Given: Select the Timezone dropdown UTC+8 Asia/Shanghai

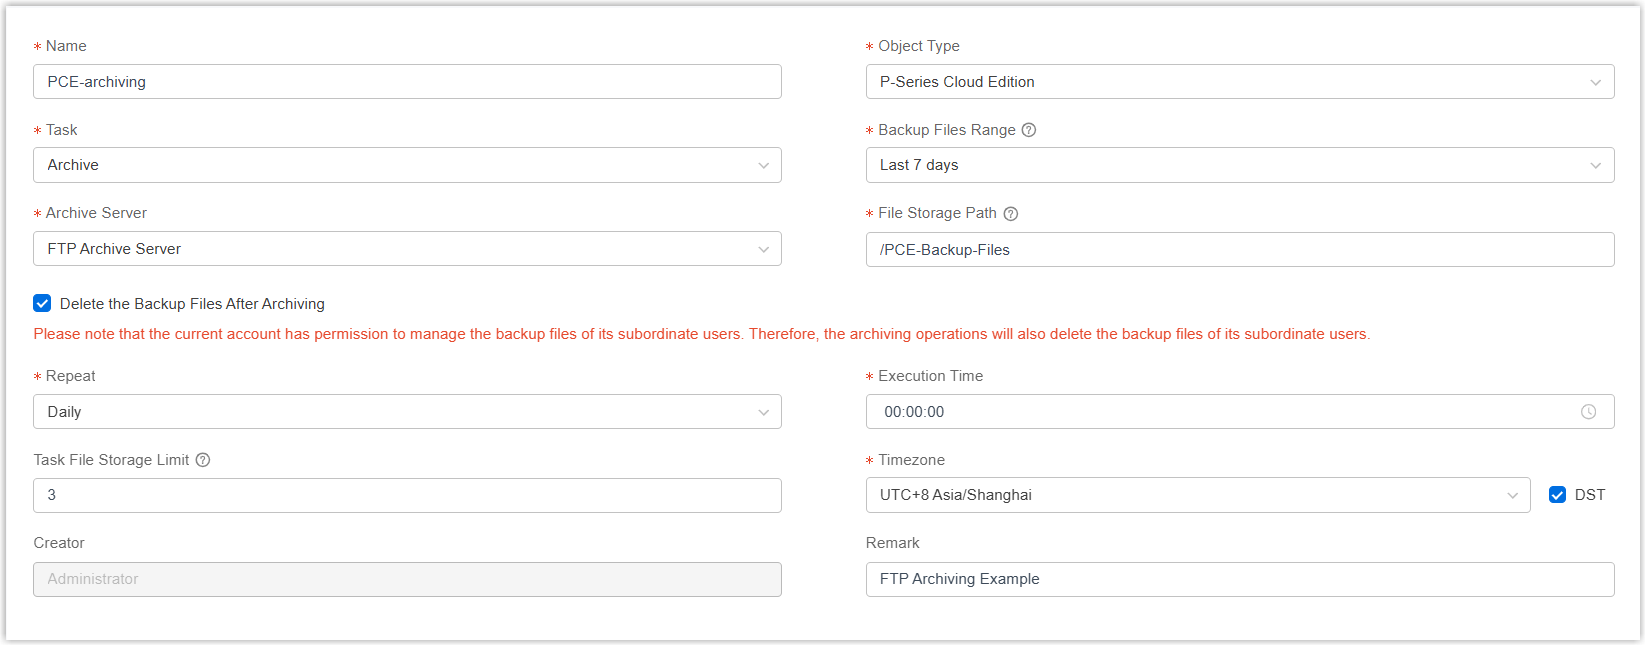Looking at the screenshot, I should [x=1197, y=495].
